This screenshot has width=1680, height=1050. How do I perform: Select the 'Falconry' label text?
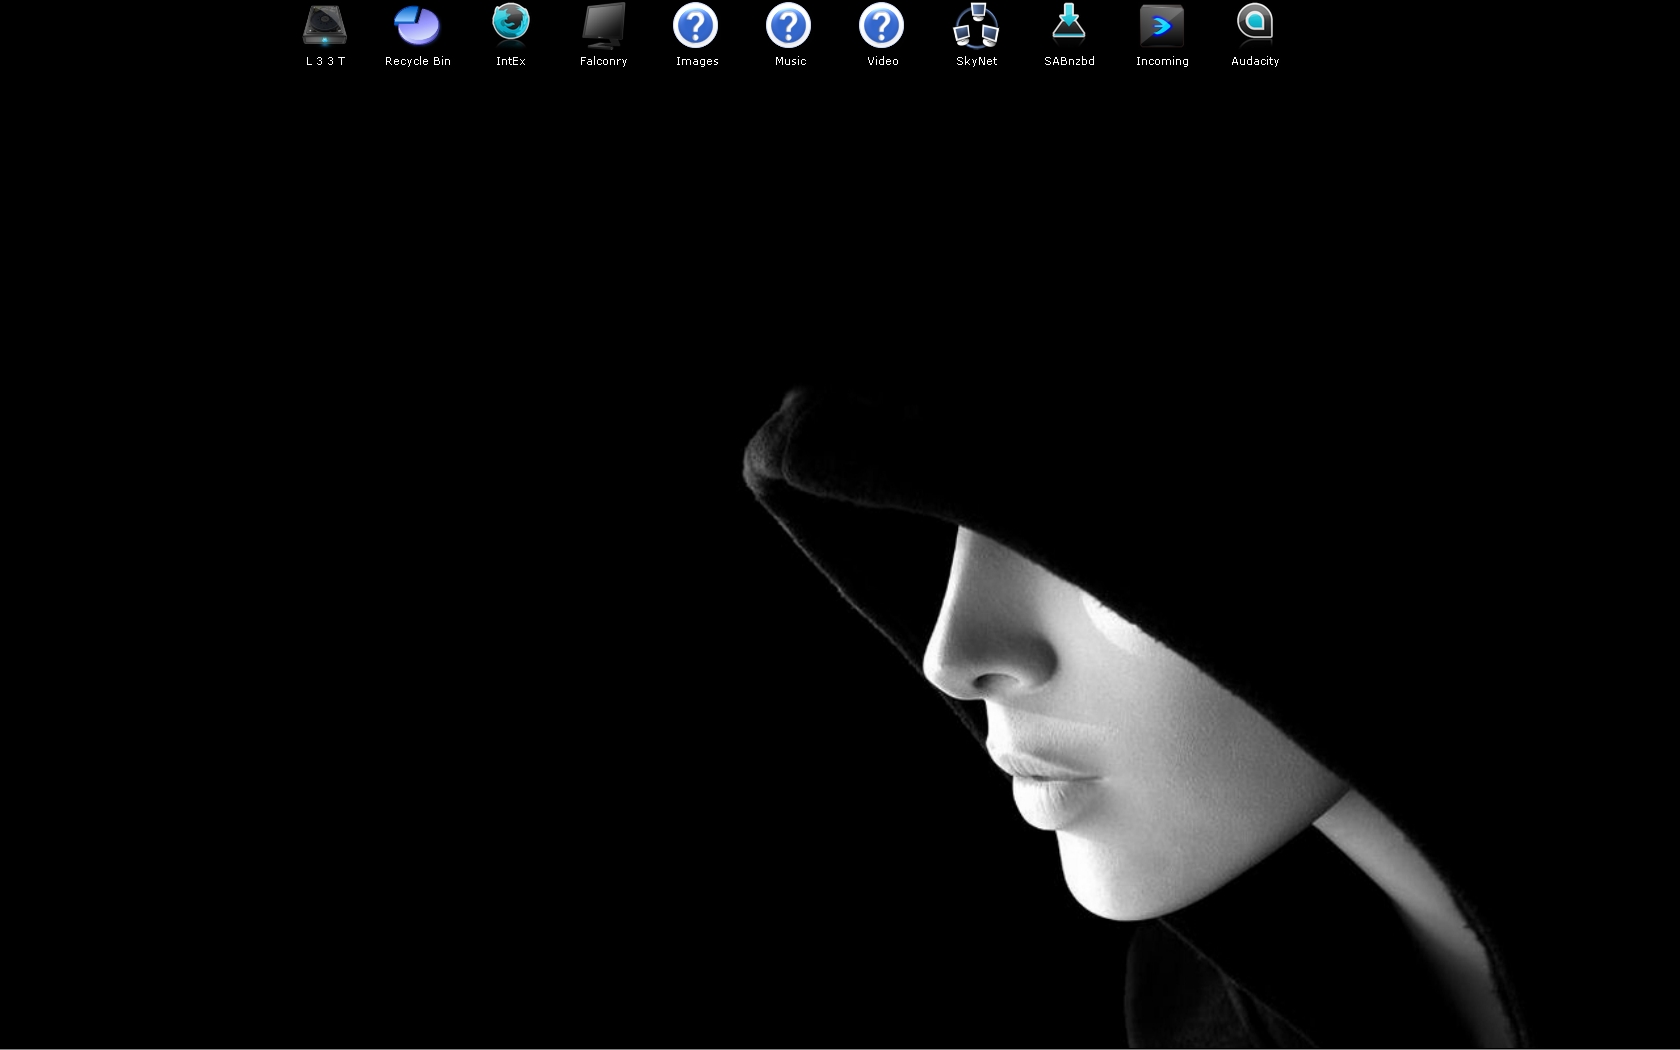604,61
